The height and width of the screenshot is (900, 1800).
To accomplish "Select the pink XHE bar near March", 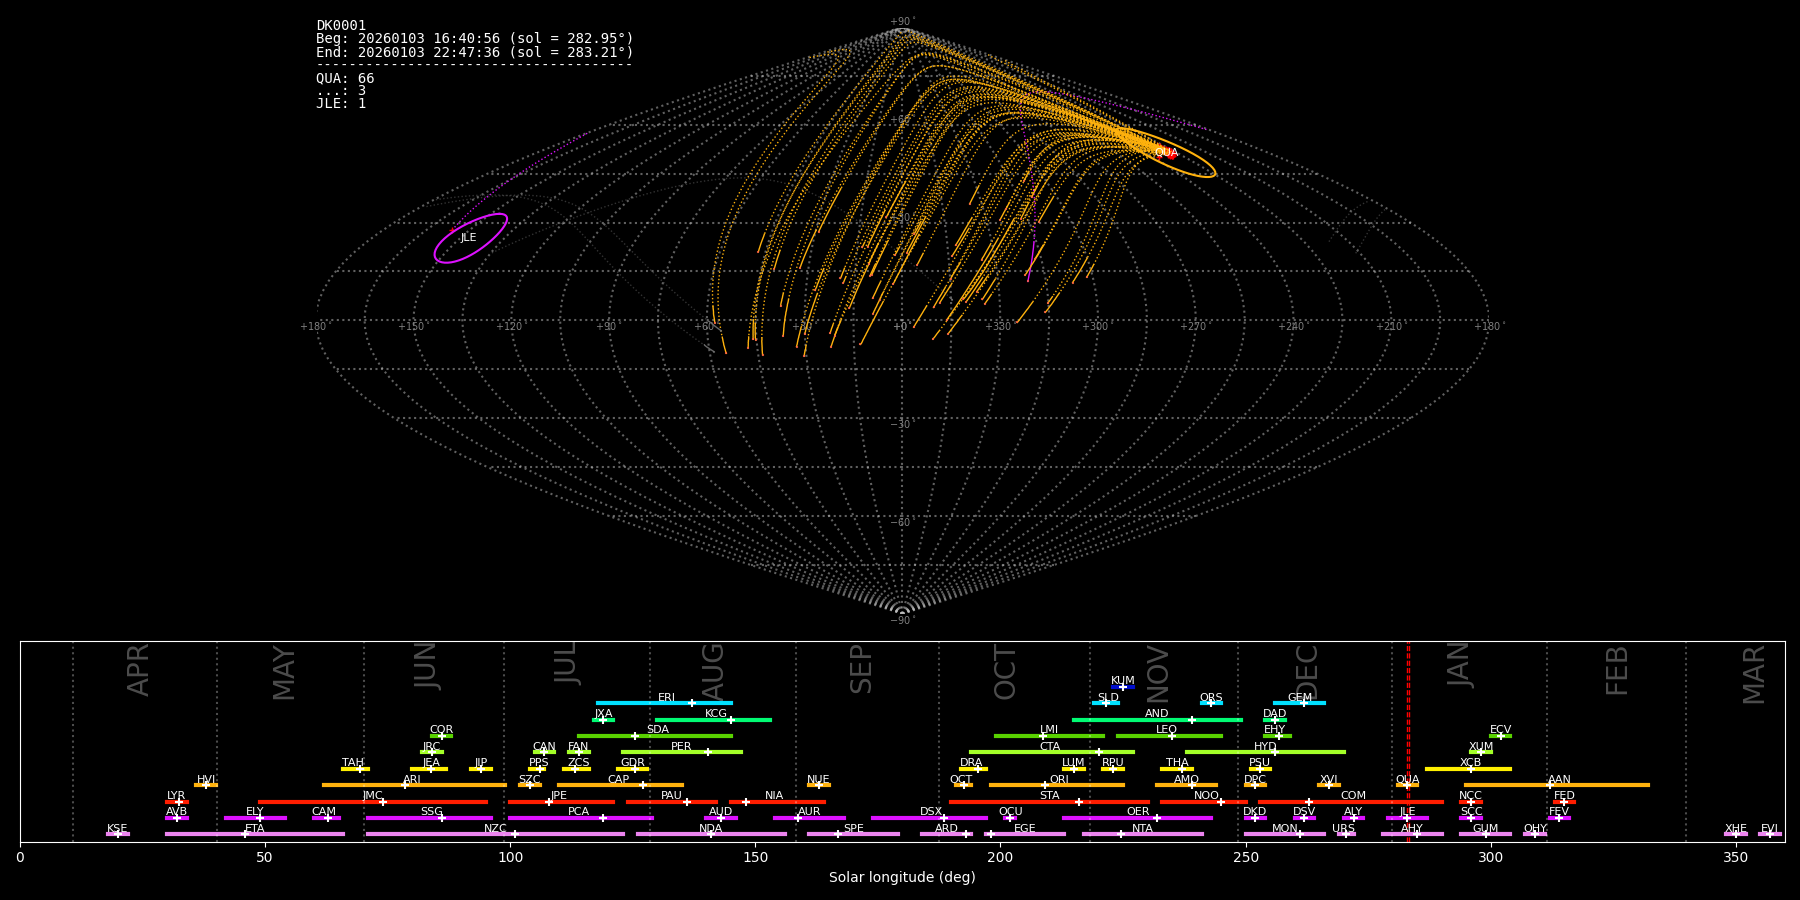I will click(x=1736, y=834).
